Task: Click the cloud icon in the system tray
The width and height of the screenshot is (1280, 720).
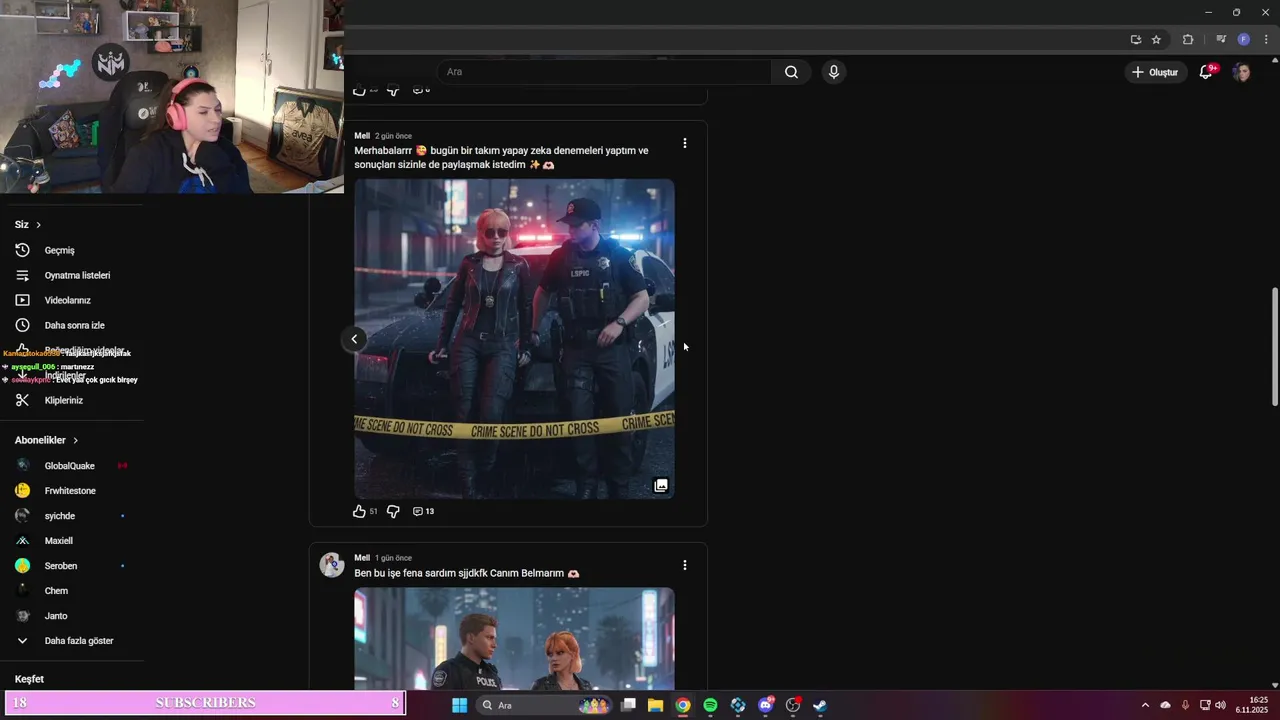Action: [1165, 705]
